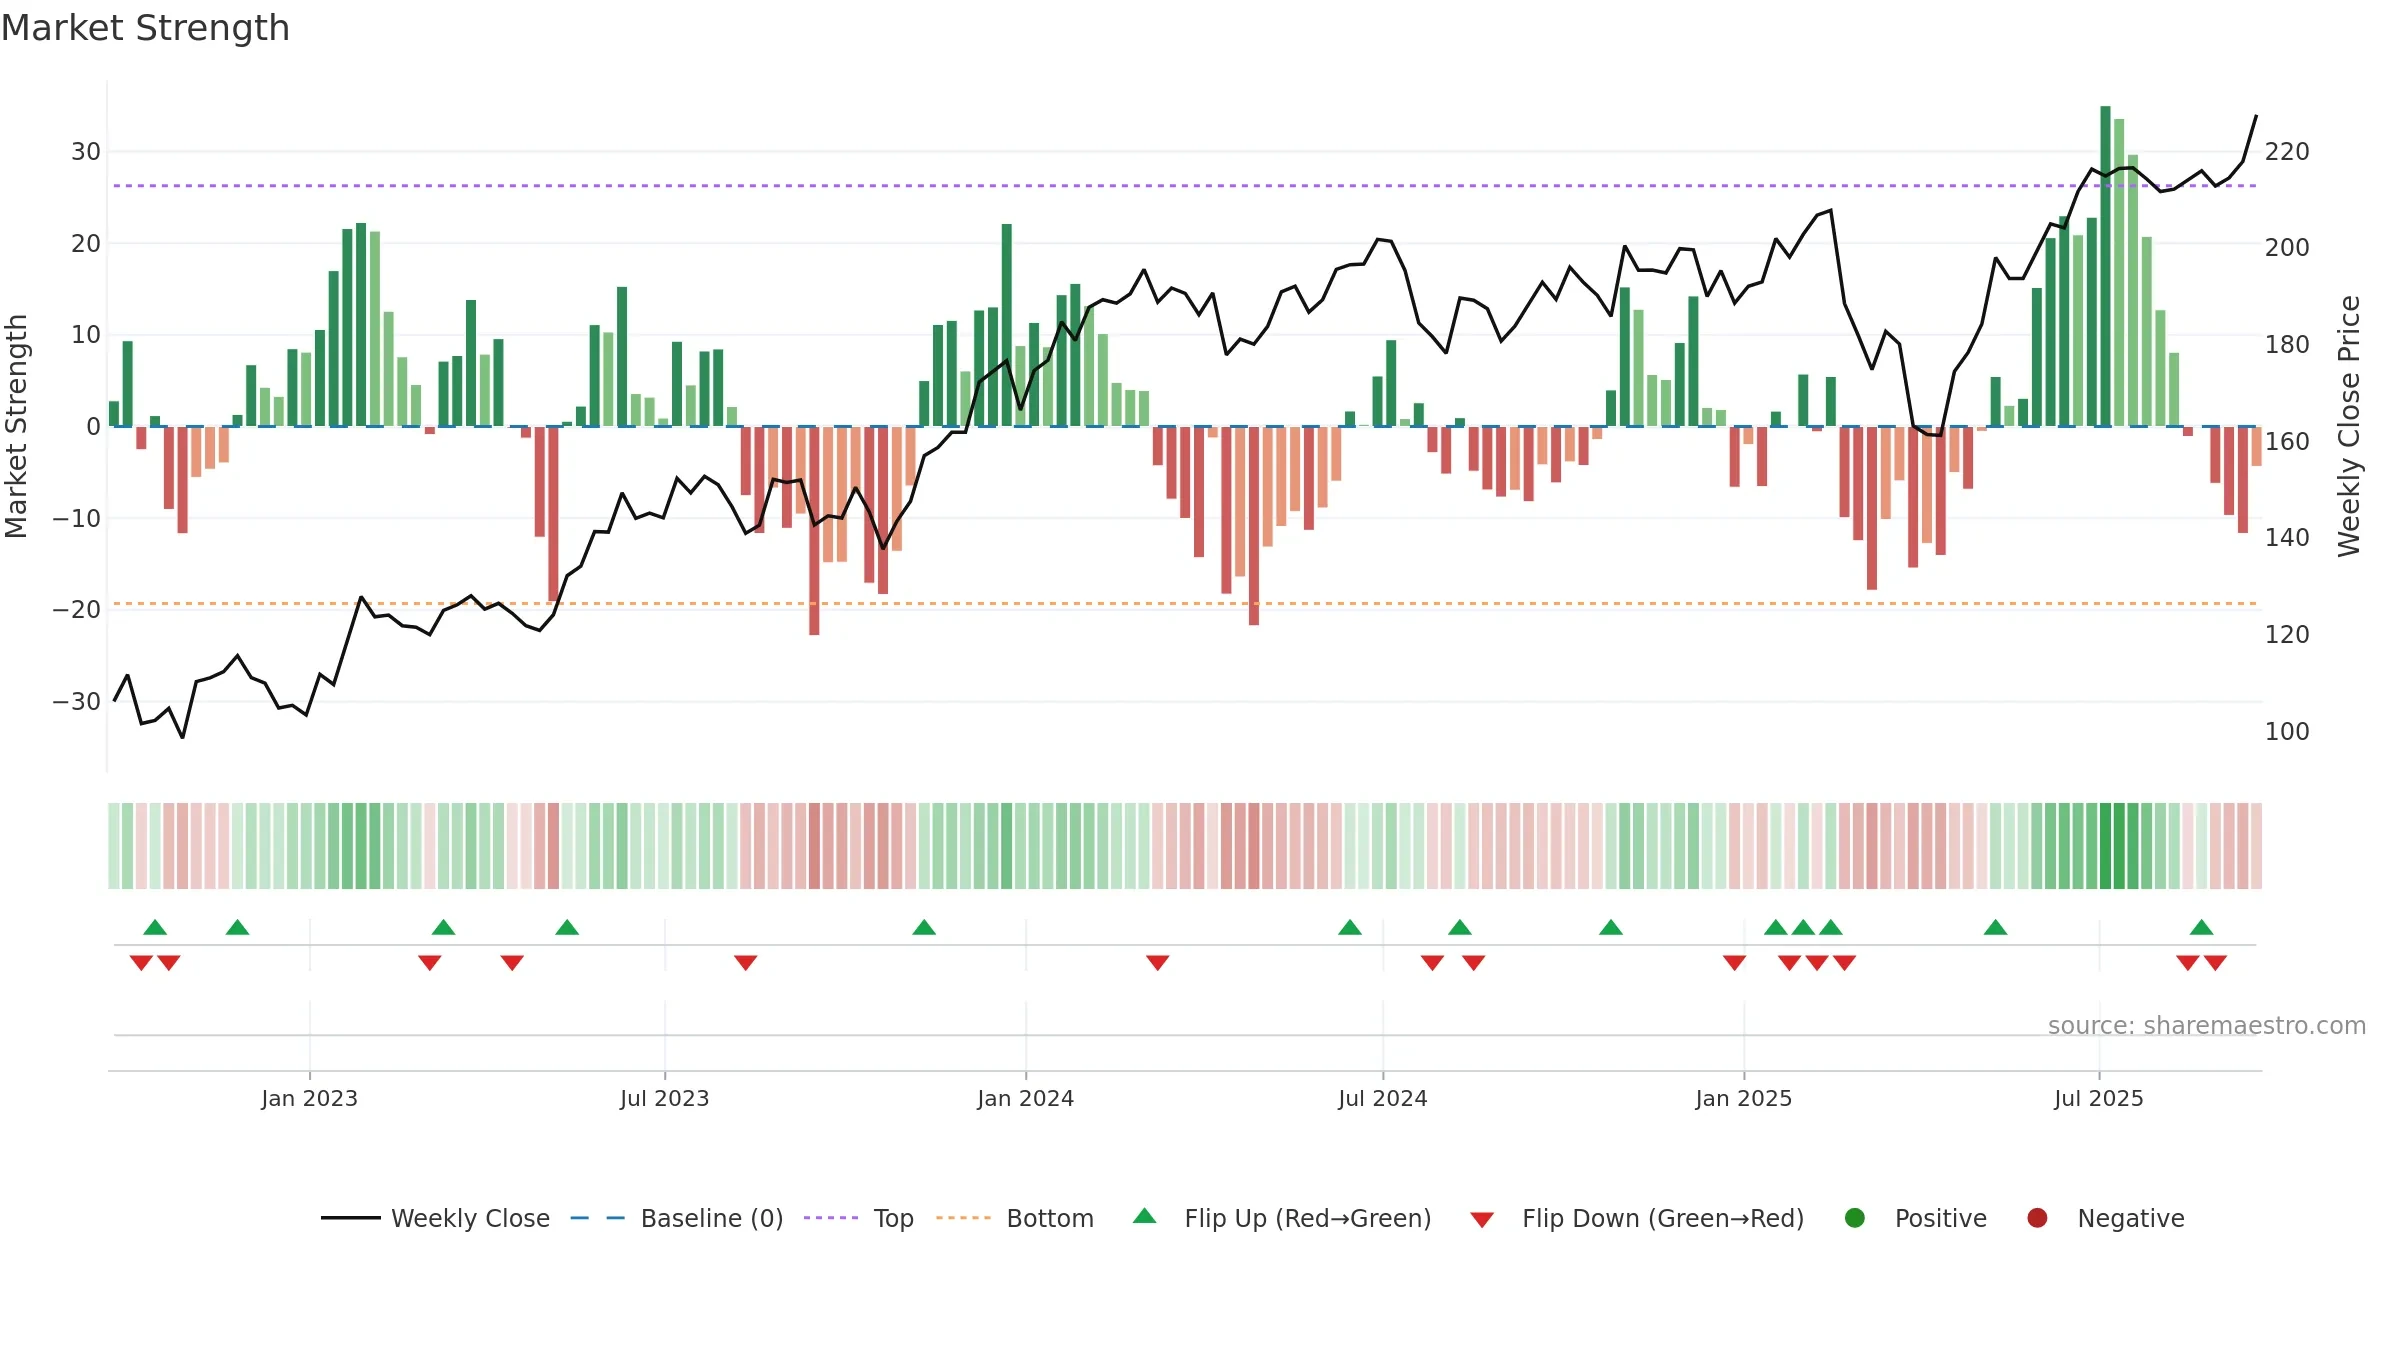This screenshot has height=1350, width=2400.
Task: Click the Jan 2024 axis label
Action: pyautogui.click(x=1025, y=1098)
